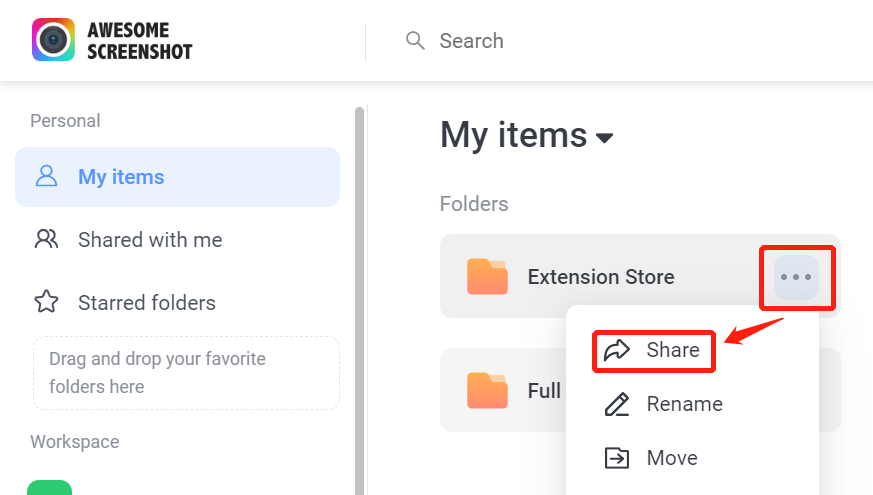Viewport: 873px width, 495px height.
Task: Open the Shared with me section
Action: (x=178, y=239)
